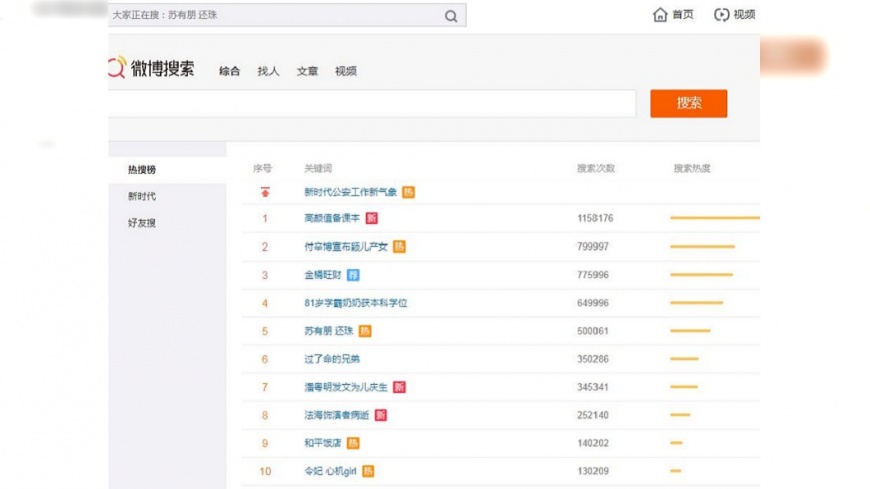The width and height of the screenshot is (870, 489).
Task: Click rank number 6 in list
Action: (x=265, y=359)
